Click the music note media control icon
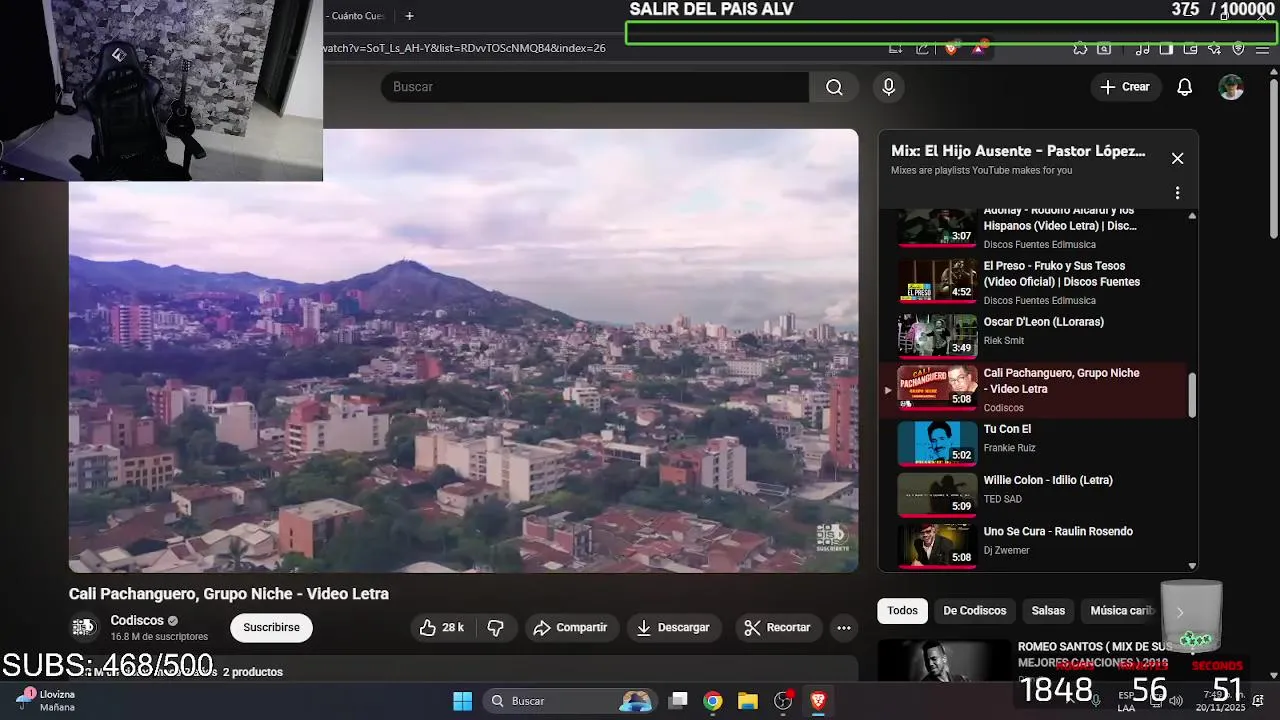This screenshot has width=1280, height=720. [1141, 48]
